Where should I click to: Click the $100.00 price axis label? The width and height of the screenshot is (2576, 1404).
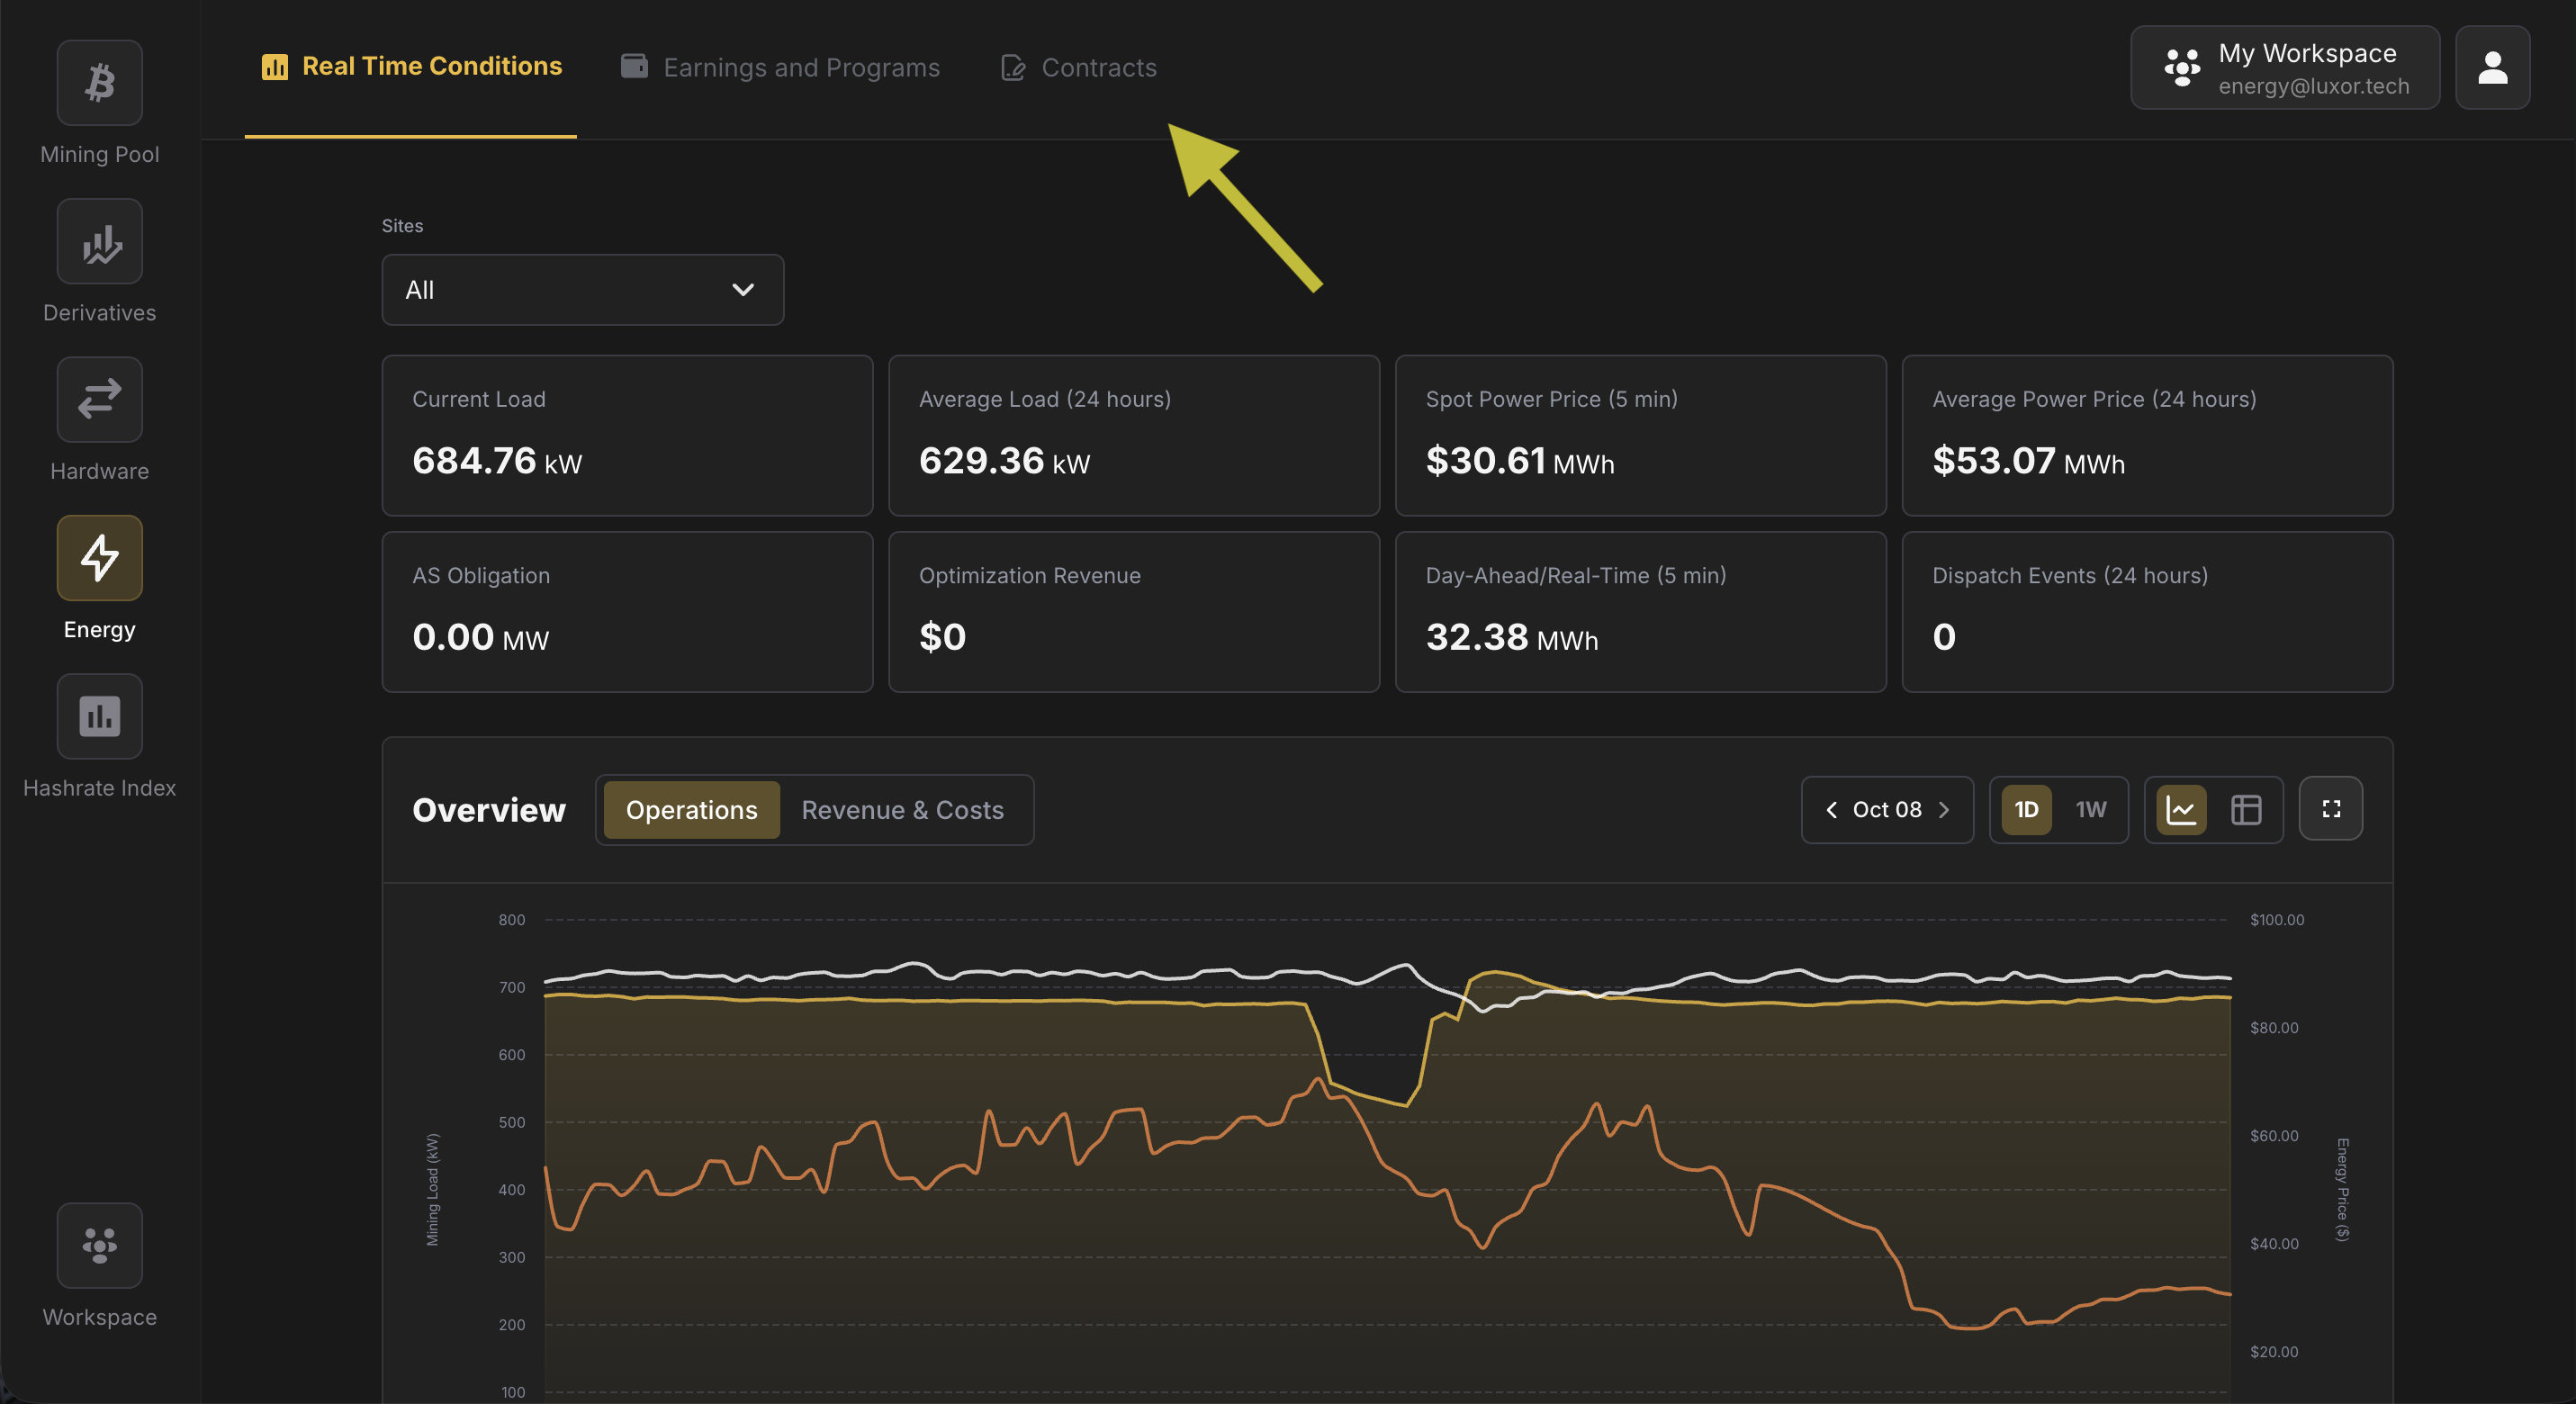[x=2277, y=920]
